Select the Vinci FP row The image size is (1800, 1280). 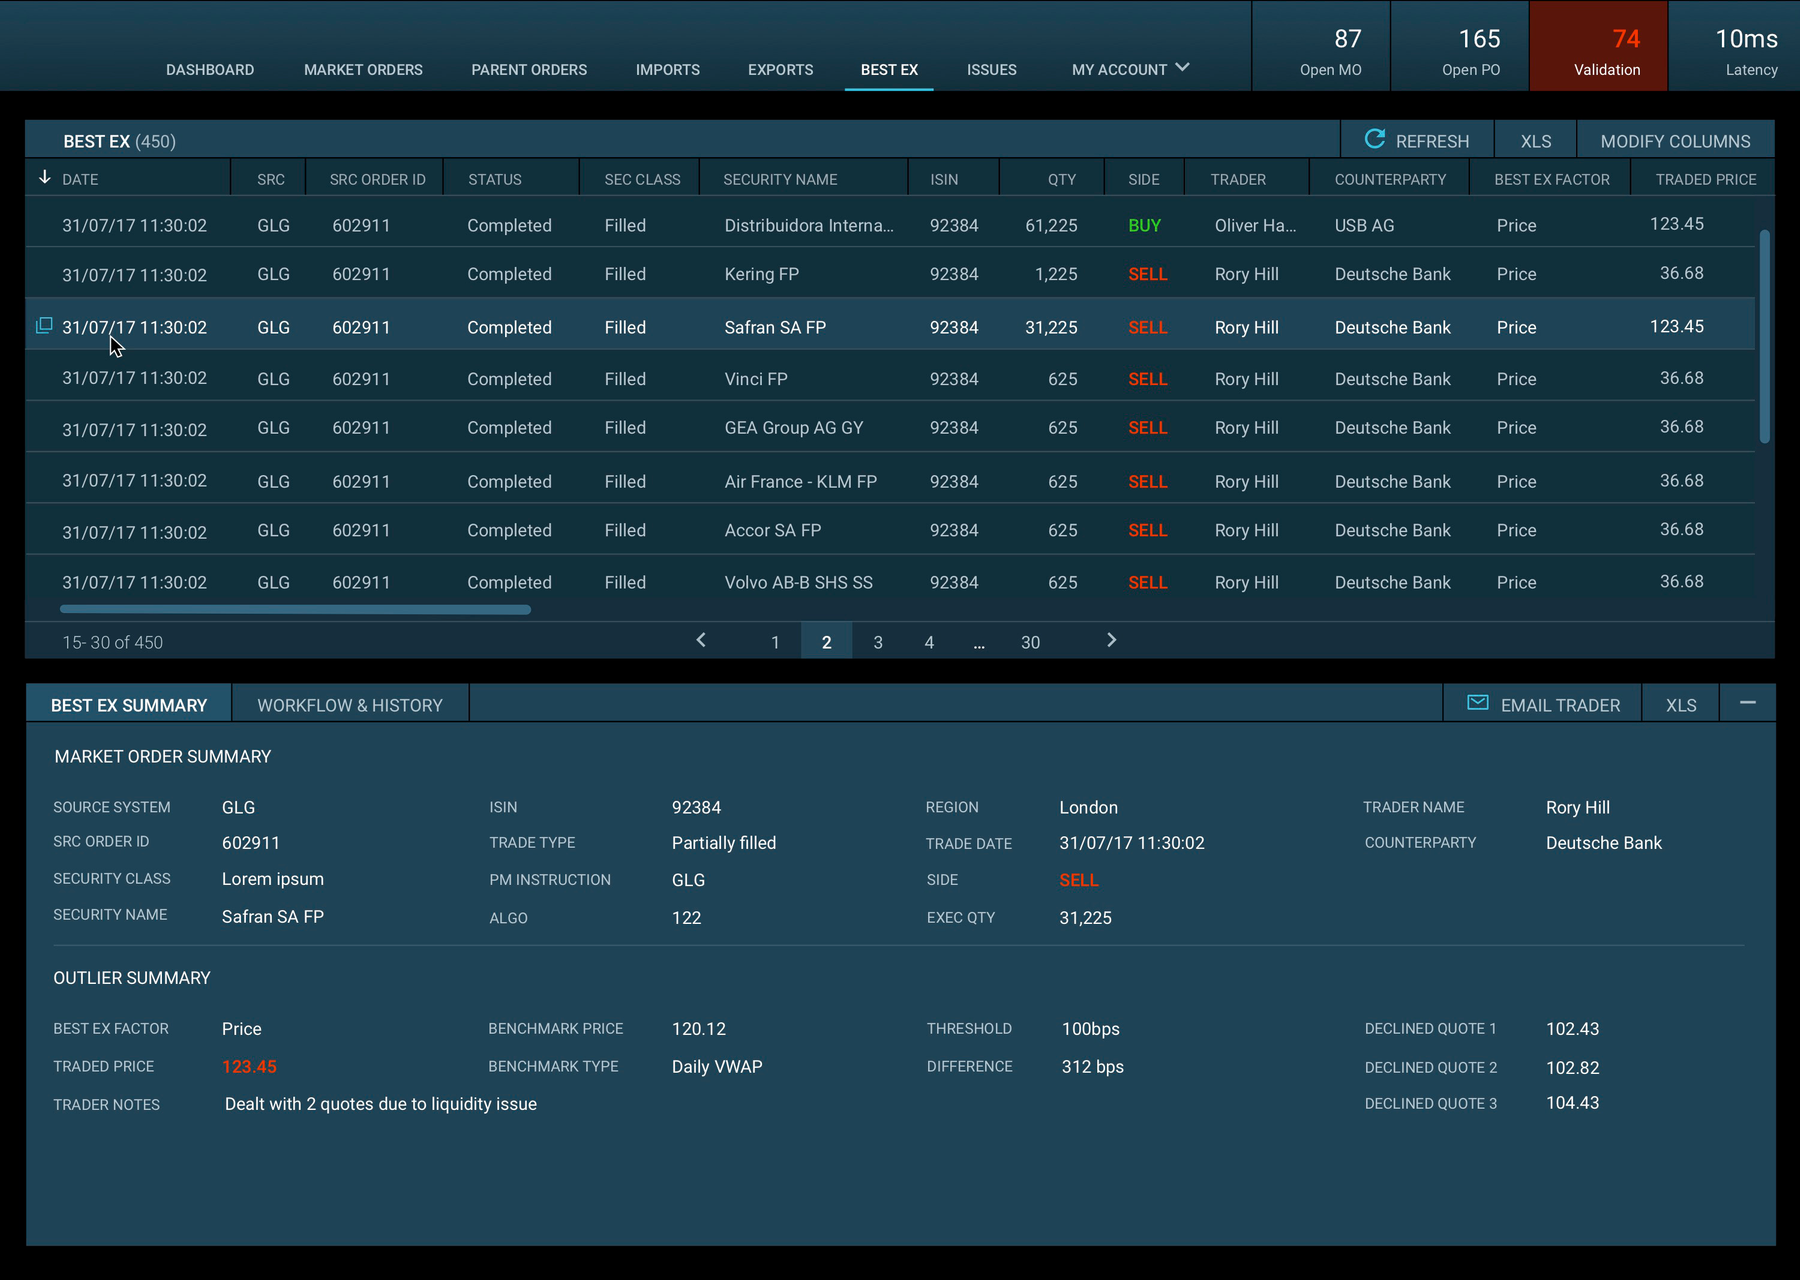tap(890, 377)
